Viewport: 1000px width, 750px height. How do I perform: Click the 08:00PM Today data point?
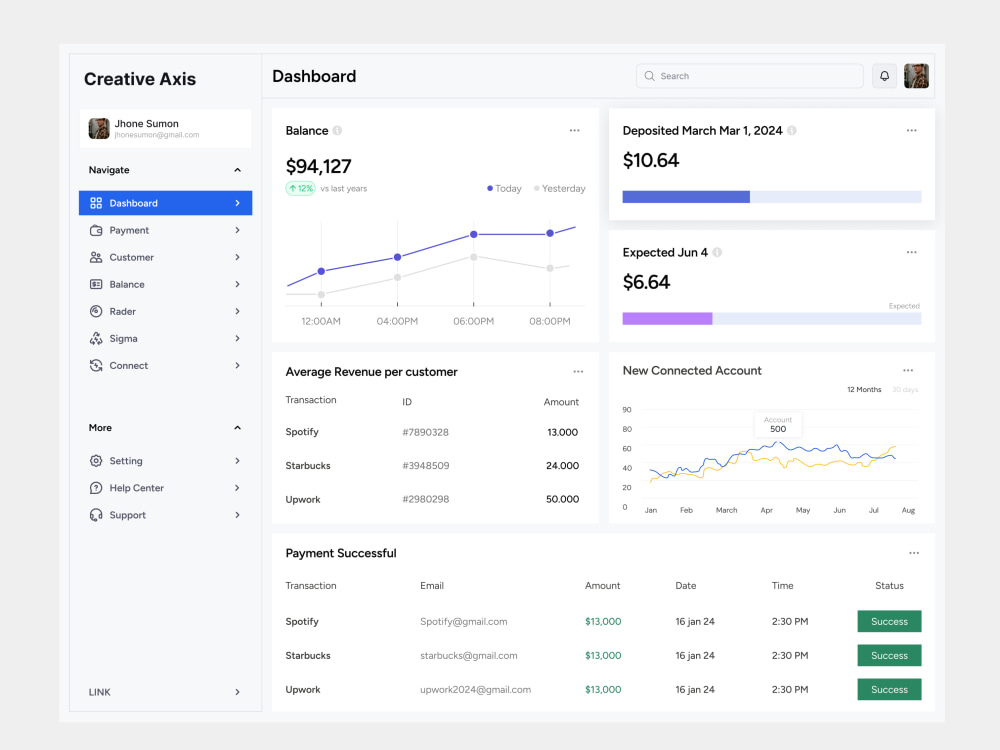[x=550, y=233]
